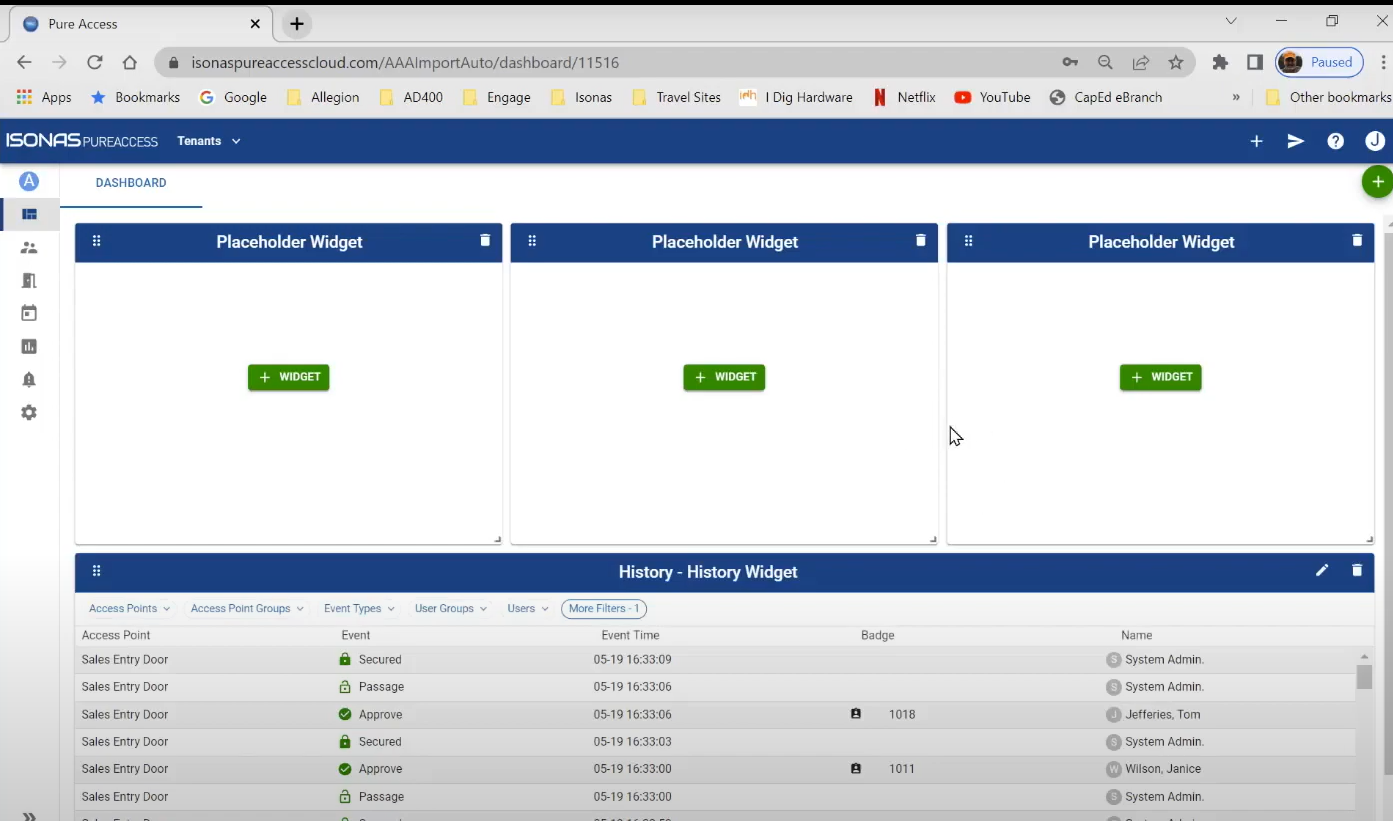Delete the second Placeholder Widget

tap(921, 240)
